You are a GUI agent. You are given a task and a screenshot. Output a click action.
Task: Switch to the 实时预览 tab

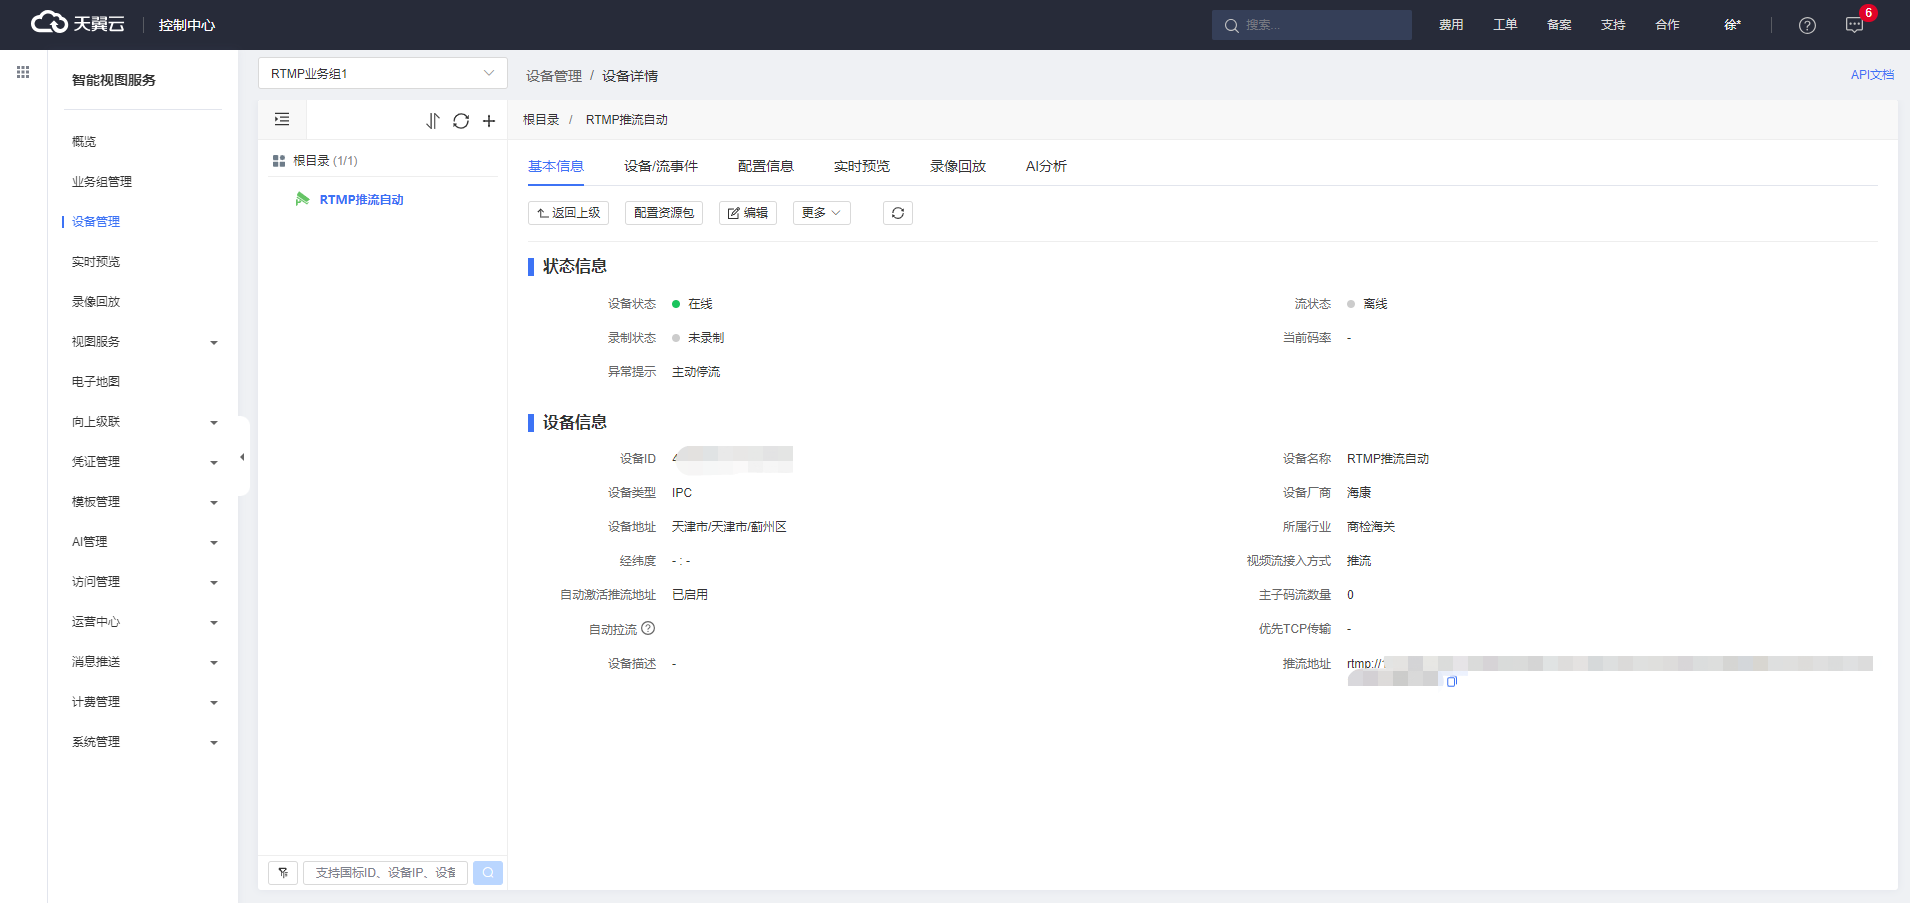click(x=861, y=166)
